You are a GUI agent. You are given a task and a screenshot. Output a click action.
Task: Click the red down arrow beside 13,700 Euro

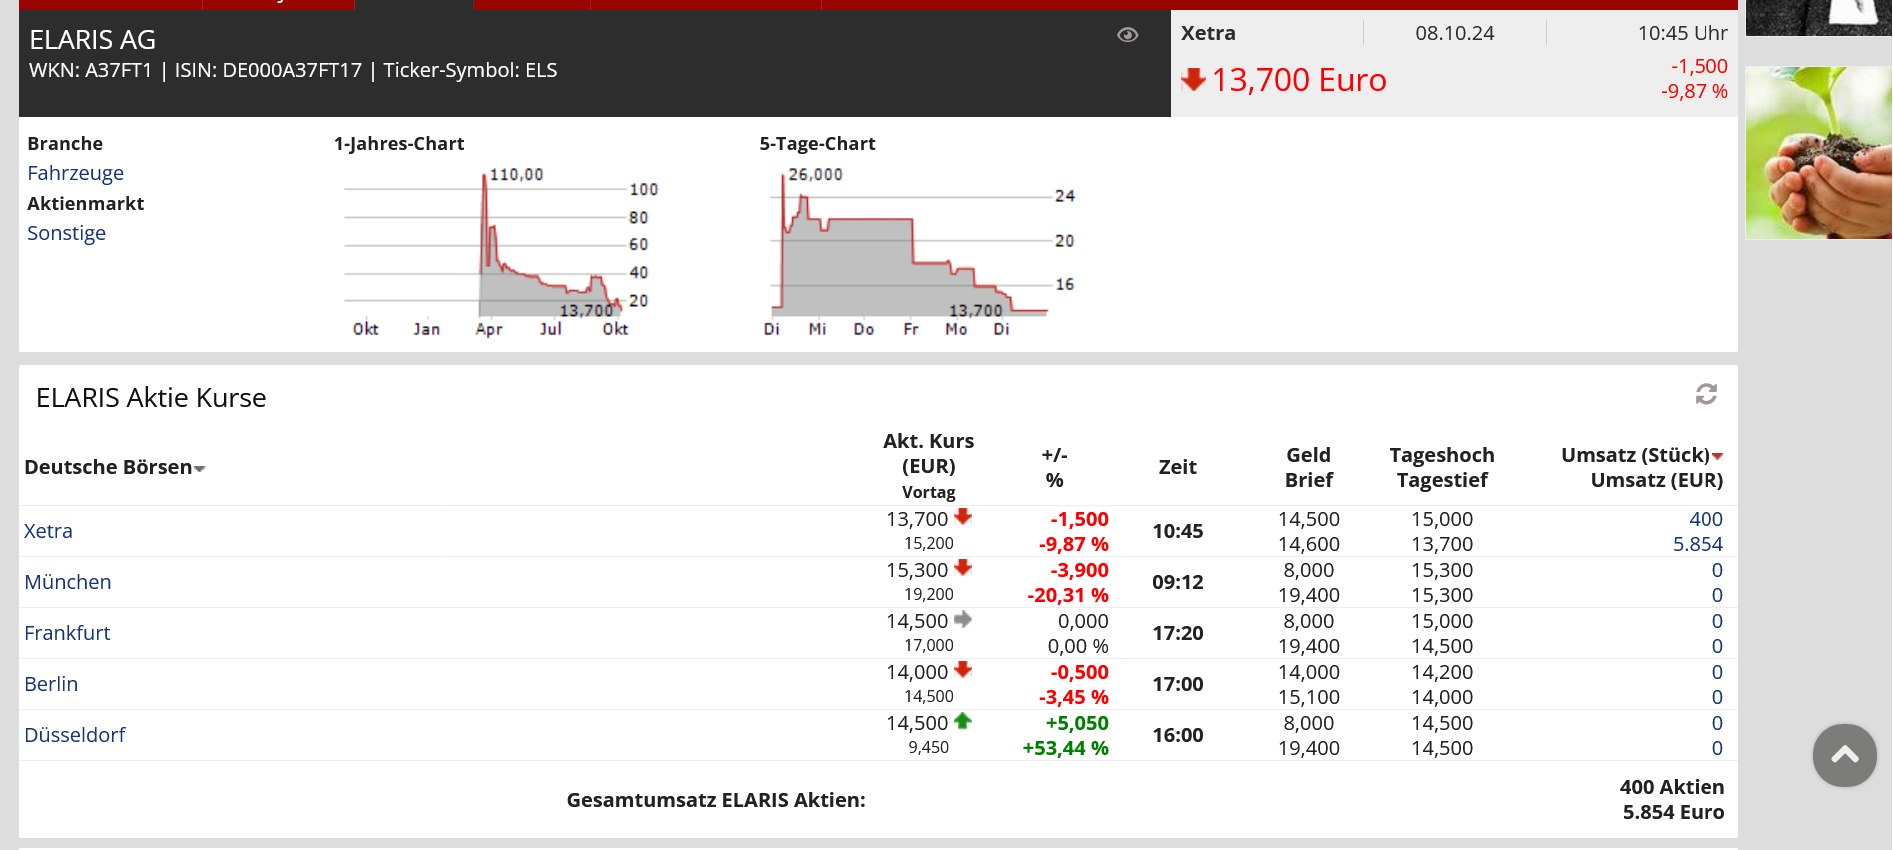(1192, 79)
